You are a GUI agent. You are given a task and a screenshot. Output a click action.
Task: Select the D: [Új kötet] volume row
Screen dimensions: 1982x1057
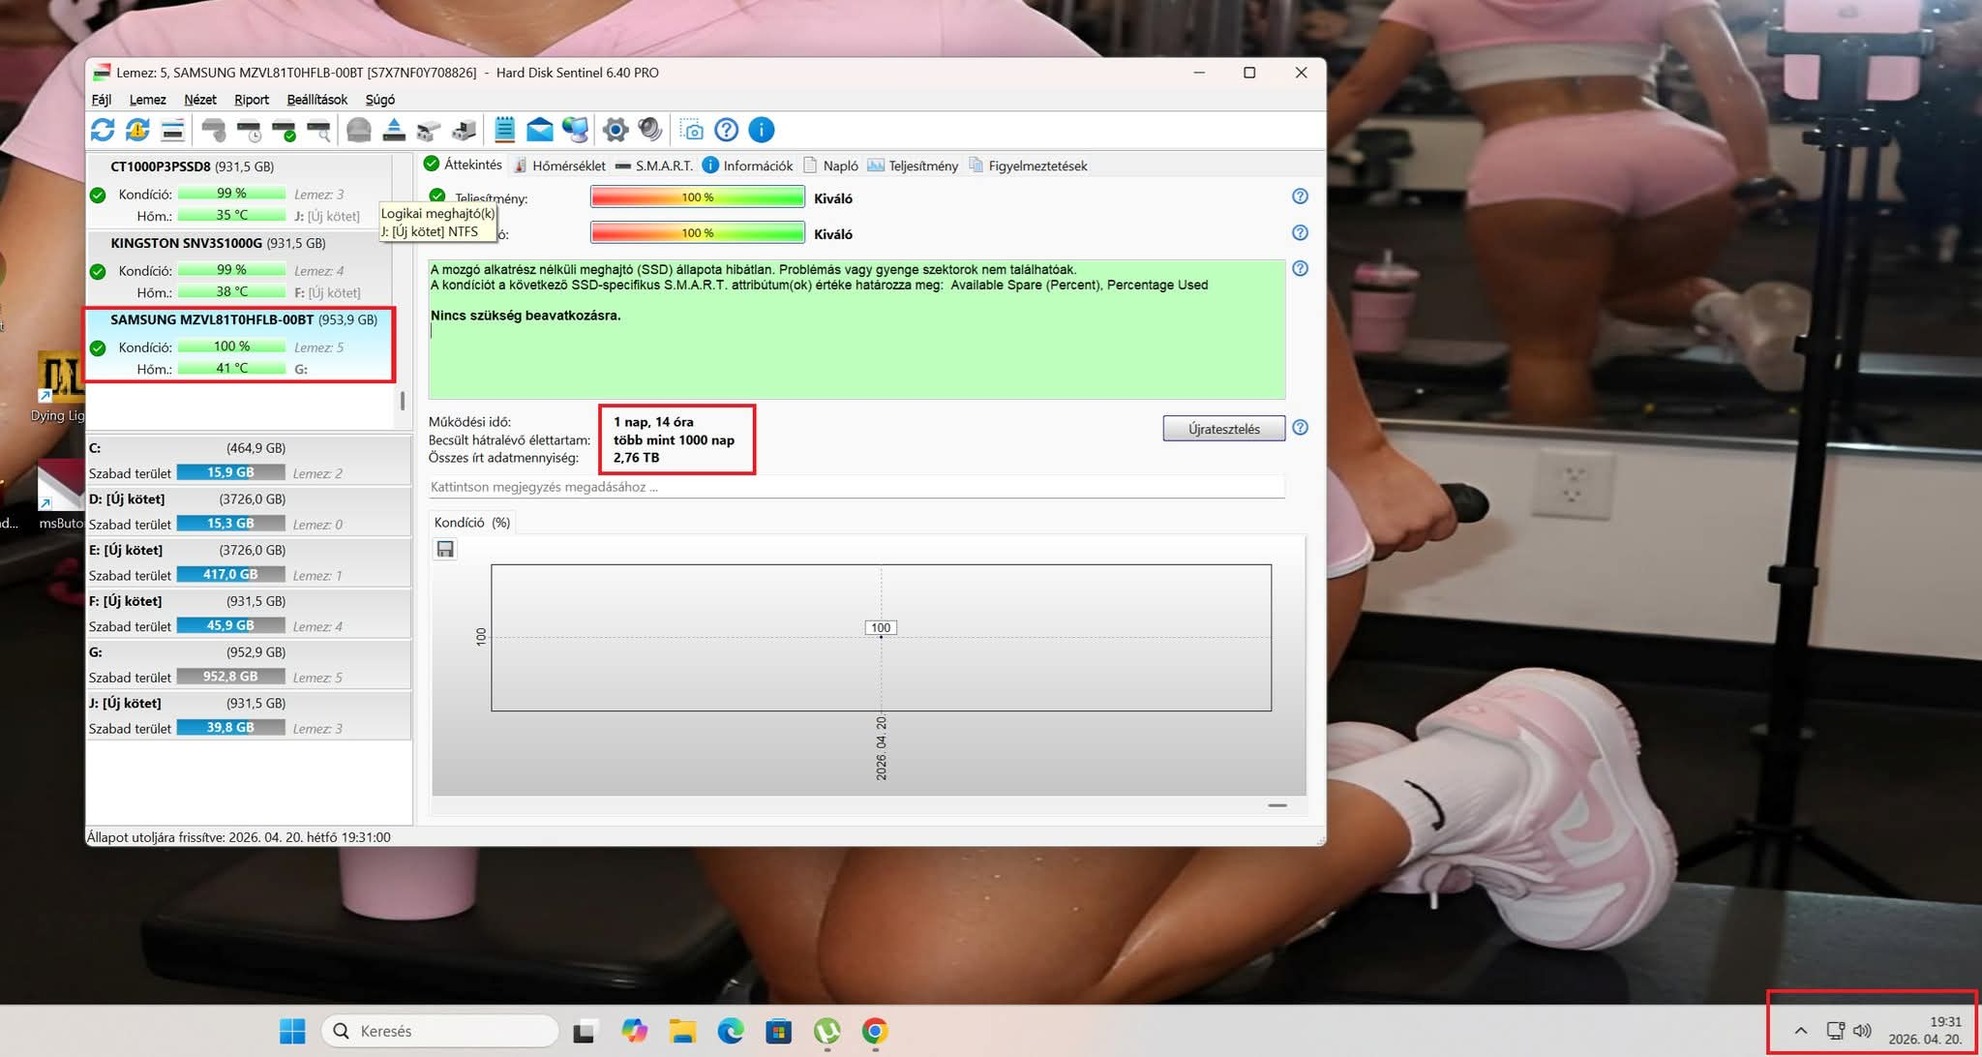(248, 512)
